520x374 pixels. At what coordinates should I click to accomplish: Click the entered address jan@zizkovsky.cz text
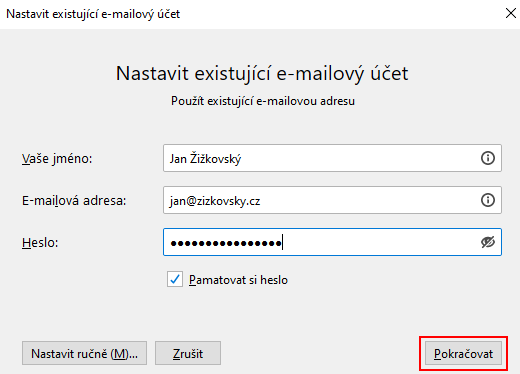pyautogui.click(x=215, y=201)
